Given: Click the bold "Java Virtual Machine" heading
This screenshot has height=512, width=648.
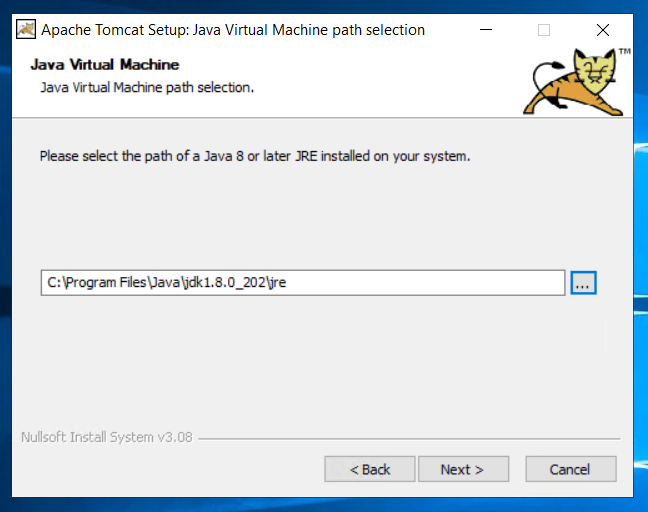Looking at the screenshot, I should point(105,64).
